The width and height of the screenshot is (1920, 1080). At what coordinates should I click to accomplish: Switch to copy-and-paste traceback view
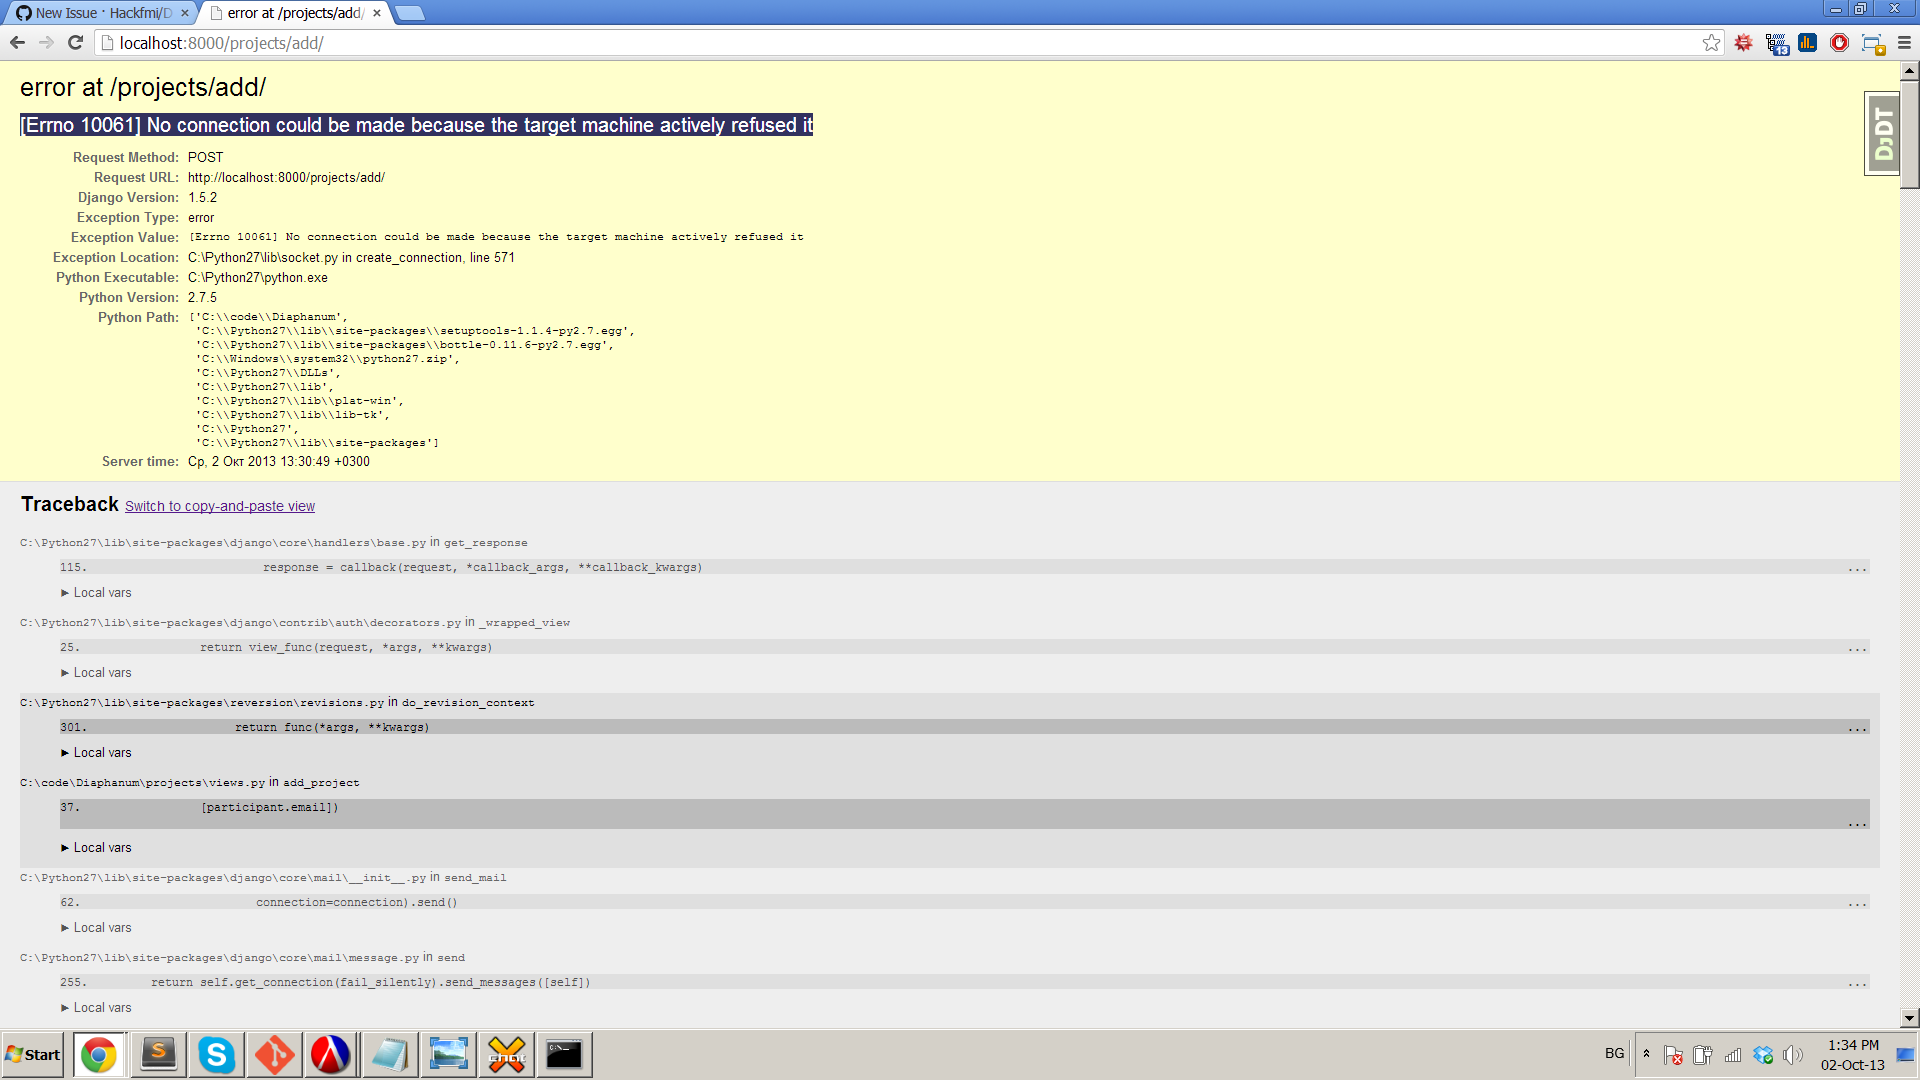[x=220, y=506]
